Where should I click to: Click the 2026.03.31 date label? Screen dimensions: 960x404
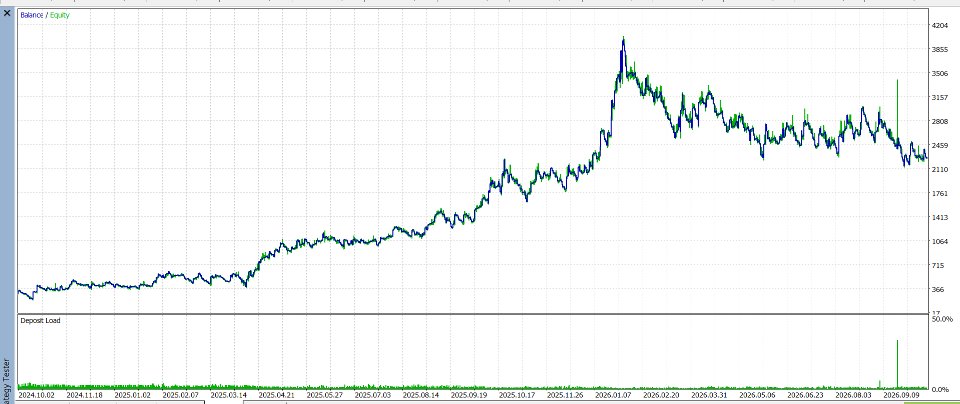709,395
